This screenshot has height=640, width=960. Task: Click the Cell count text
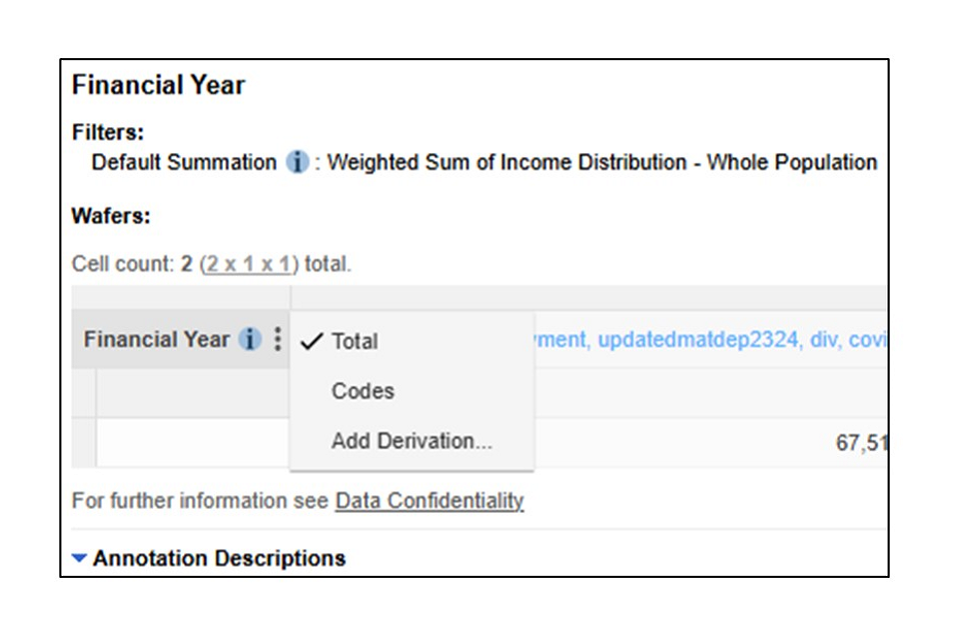(x=125, y=265)
